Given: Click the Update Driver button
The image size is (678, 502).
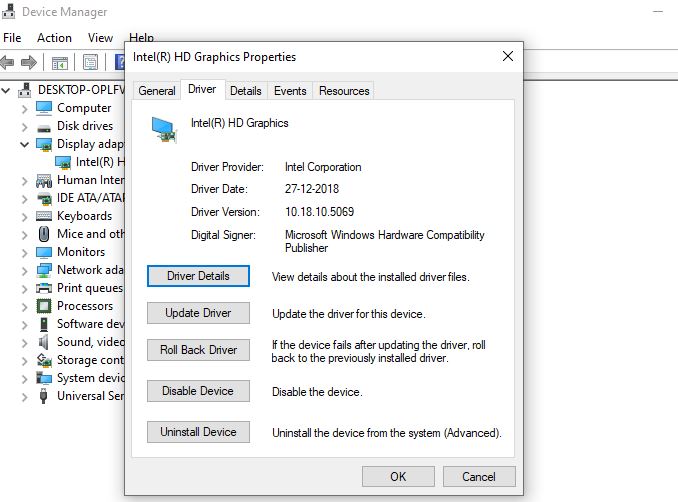Looking at the screenshot, I should pyautogui.click(x=198, y=313).
